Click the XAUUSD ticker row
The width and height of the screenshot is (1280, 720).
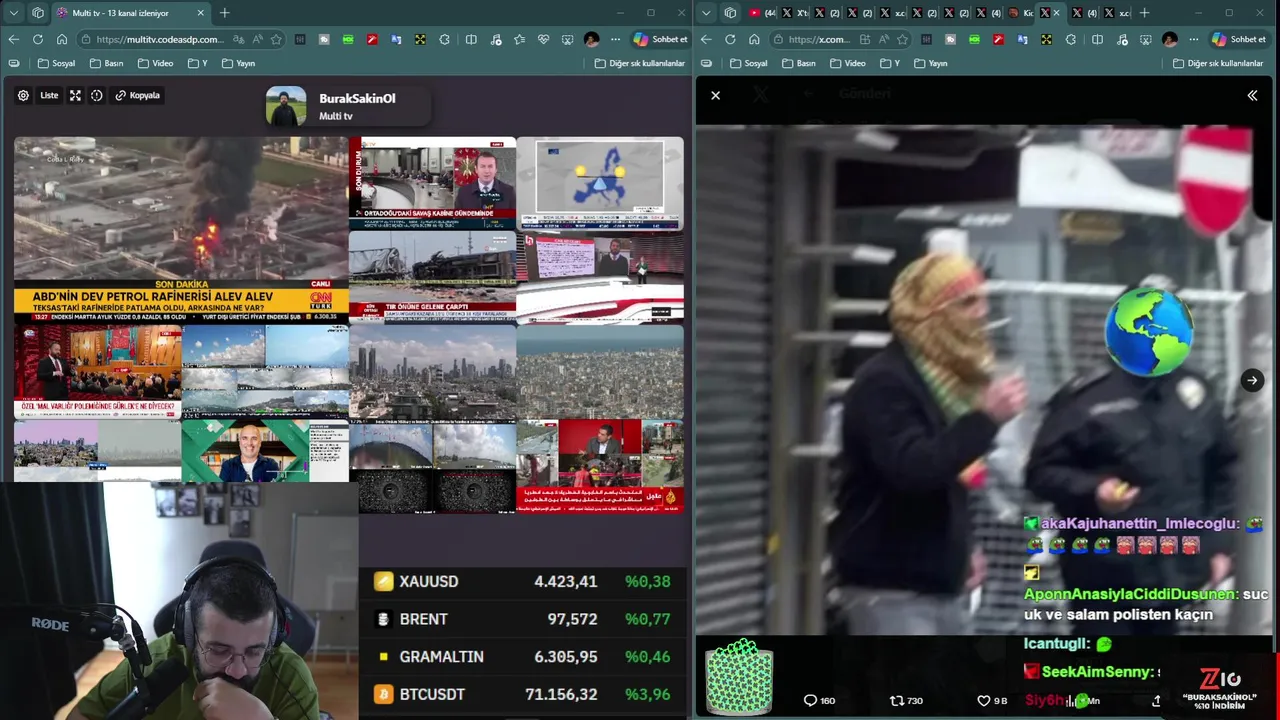(522, 581)
